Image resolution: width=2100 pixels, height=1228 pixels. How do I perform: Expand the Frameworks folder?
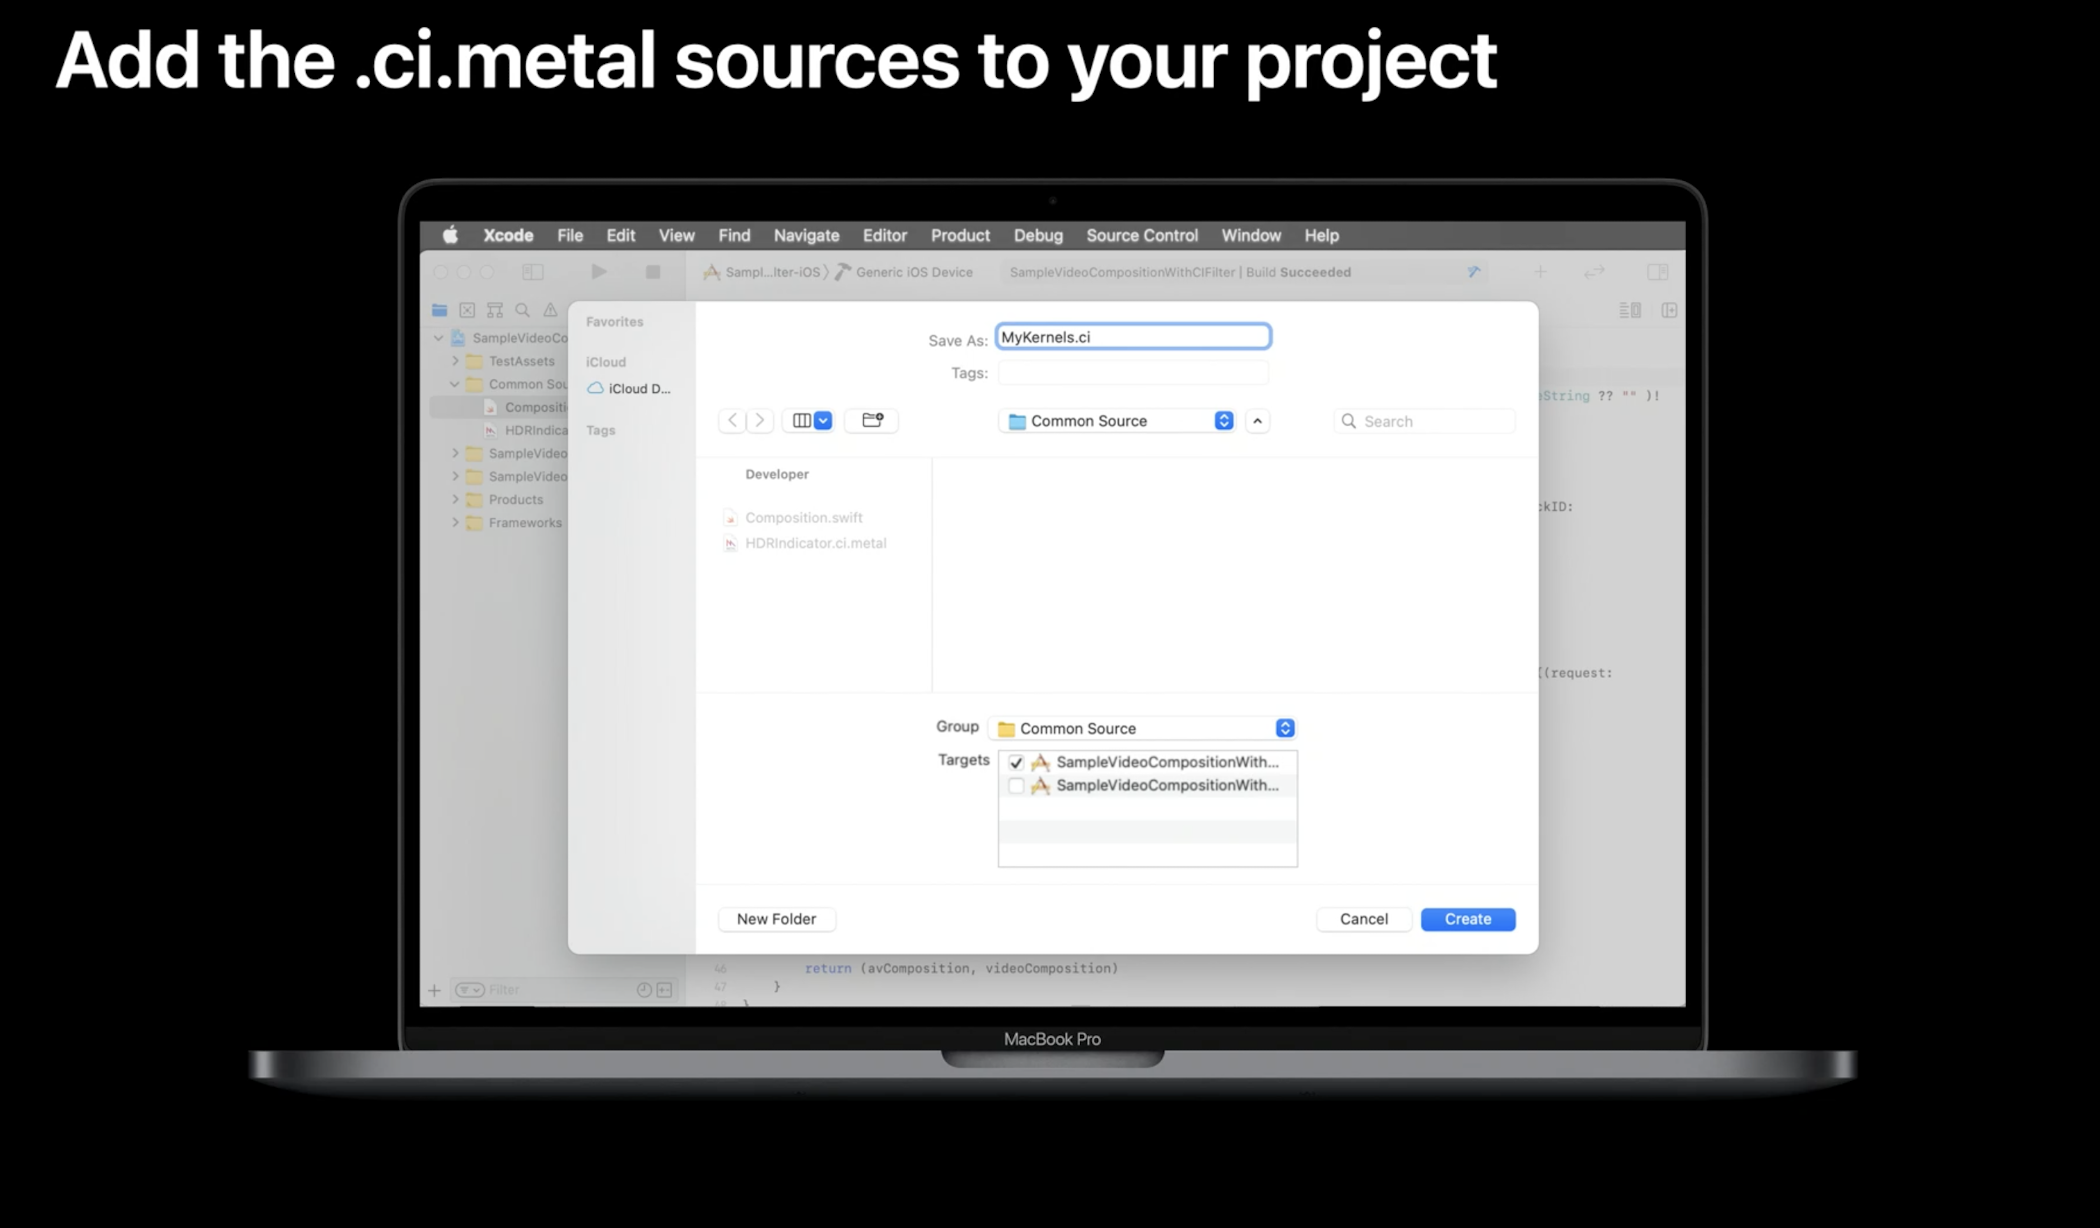455,522
